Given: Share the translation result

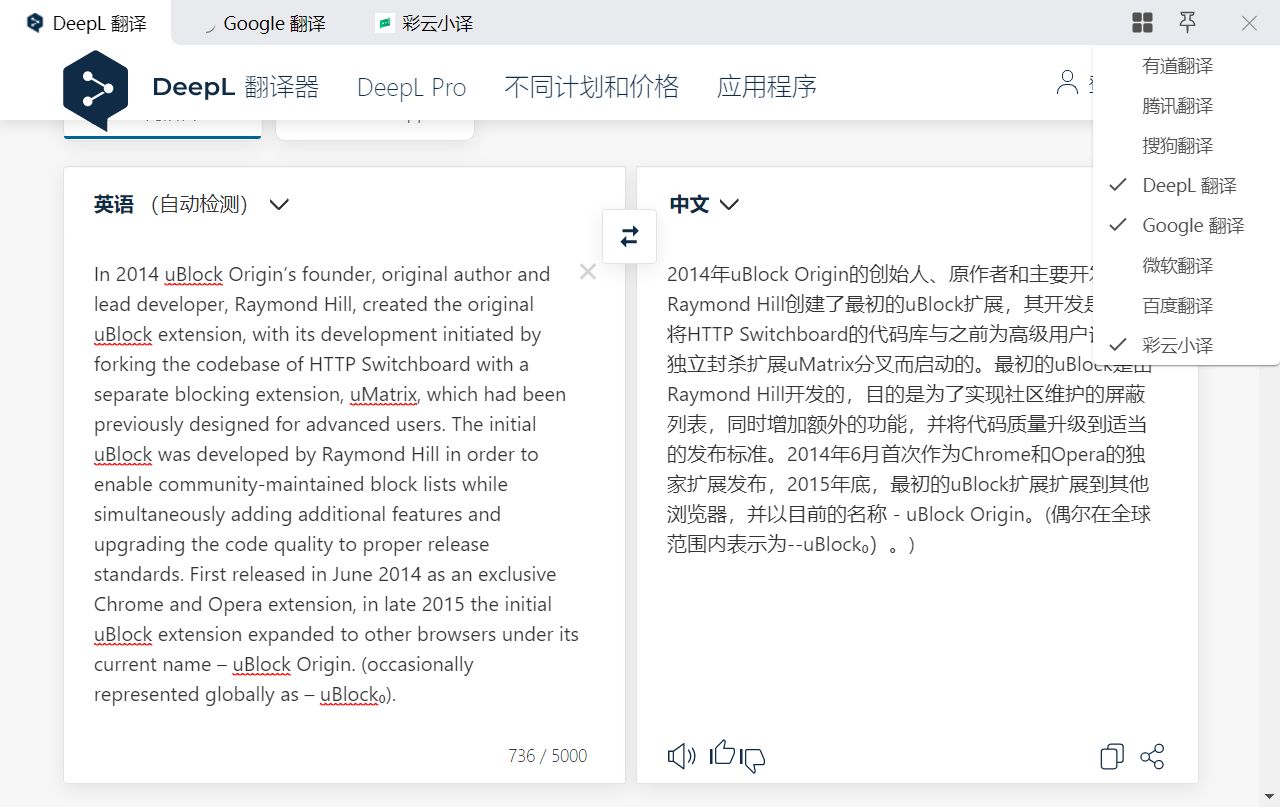Looking at the screenshot, I should 1152,757.
